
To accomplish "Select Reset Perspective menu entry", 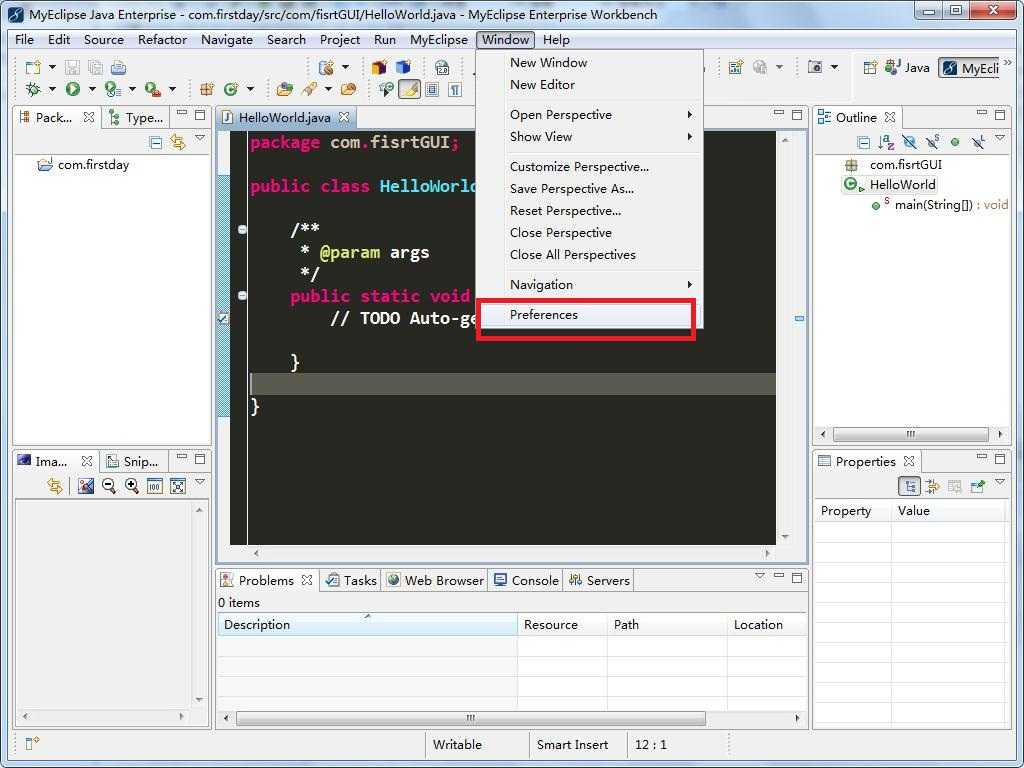I will point(591,211).
